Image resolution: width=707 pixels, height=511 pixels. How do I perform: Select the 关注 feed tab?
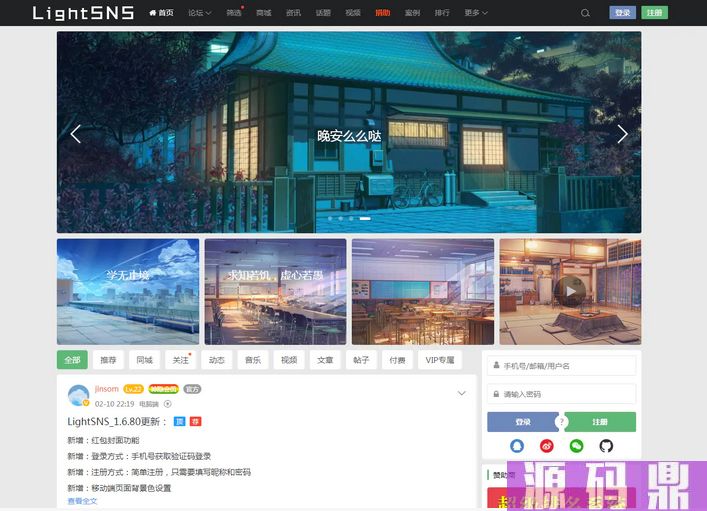[180, 360]
